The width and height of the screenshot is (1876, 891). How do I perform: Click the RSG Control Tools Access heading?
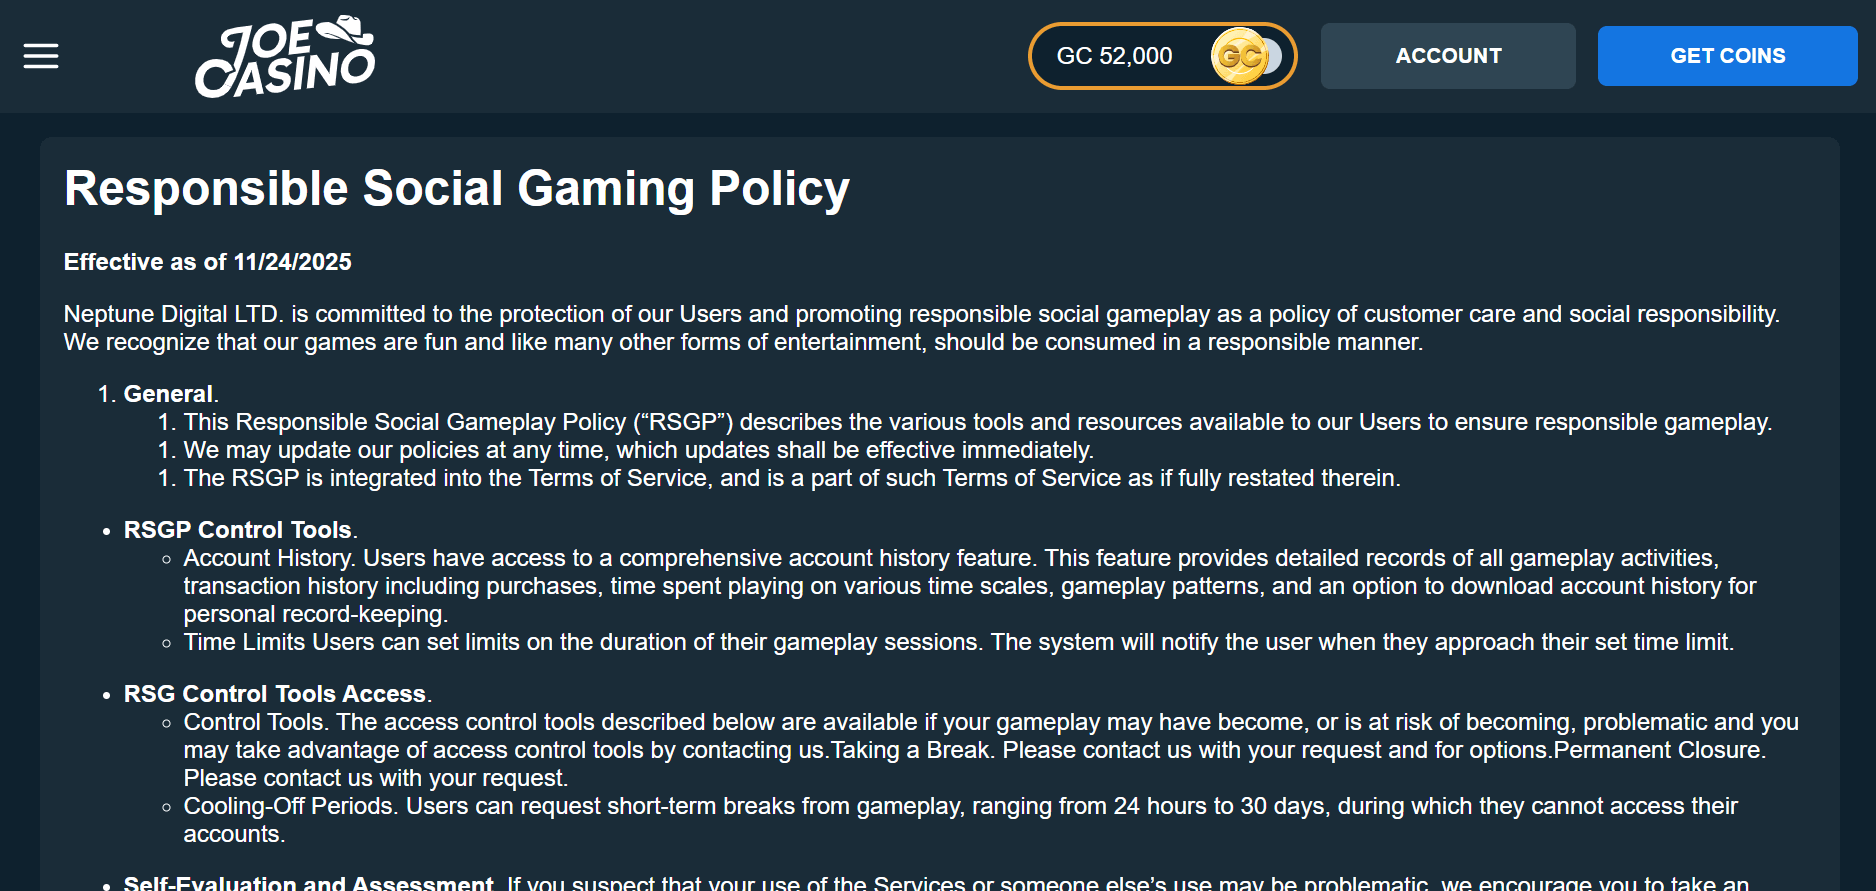coord(275,694)
